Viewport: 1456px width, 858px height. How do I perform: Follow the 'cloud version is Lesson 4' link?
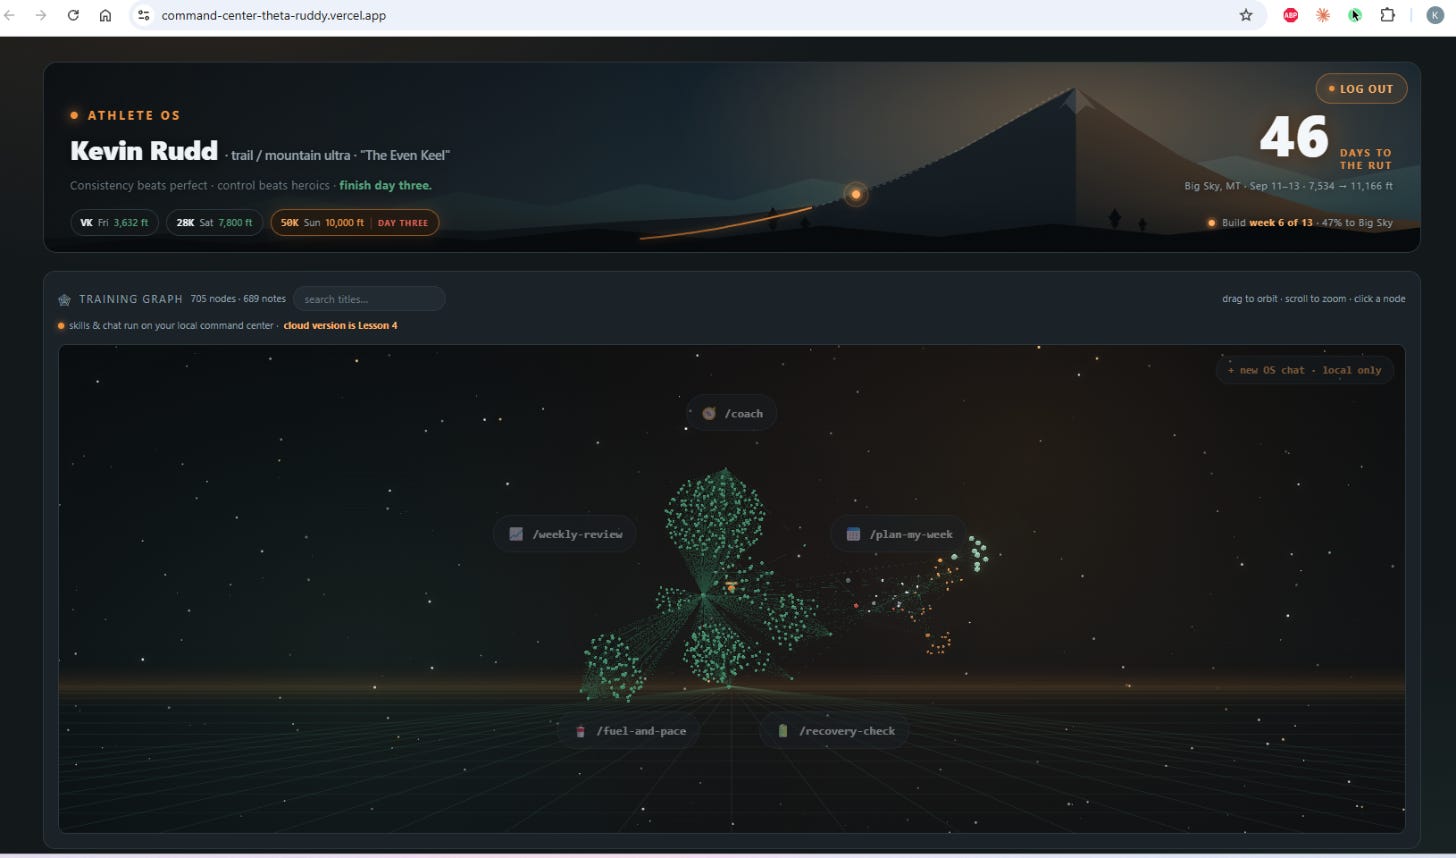pyautogui.click(x=340, y=326)
